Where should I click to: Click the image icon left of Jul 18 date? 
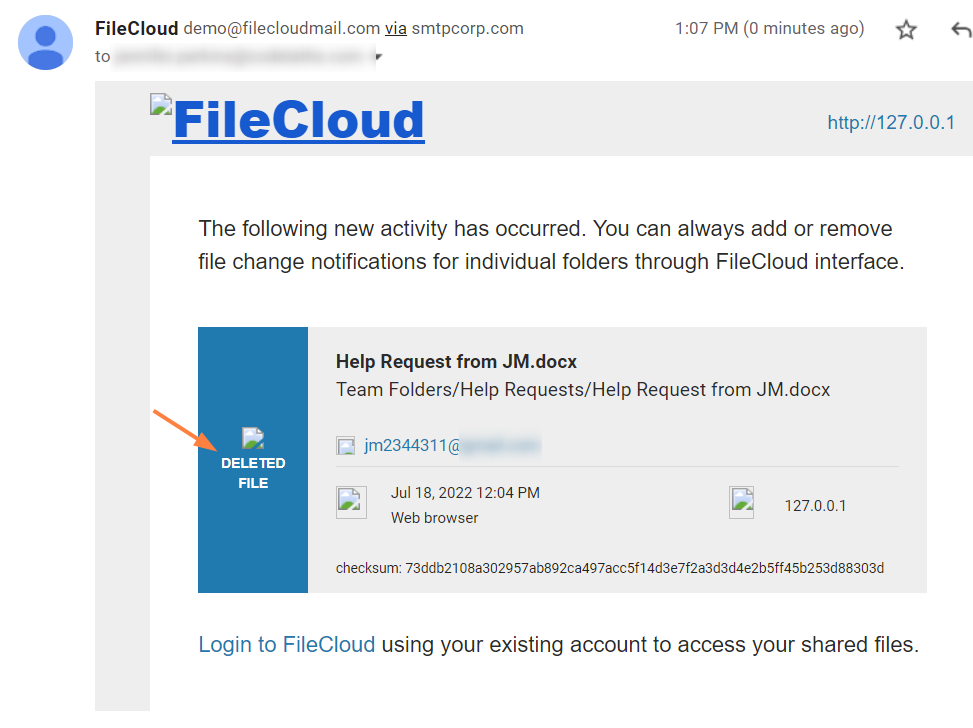click(349, 502)
